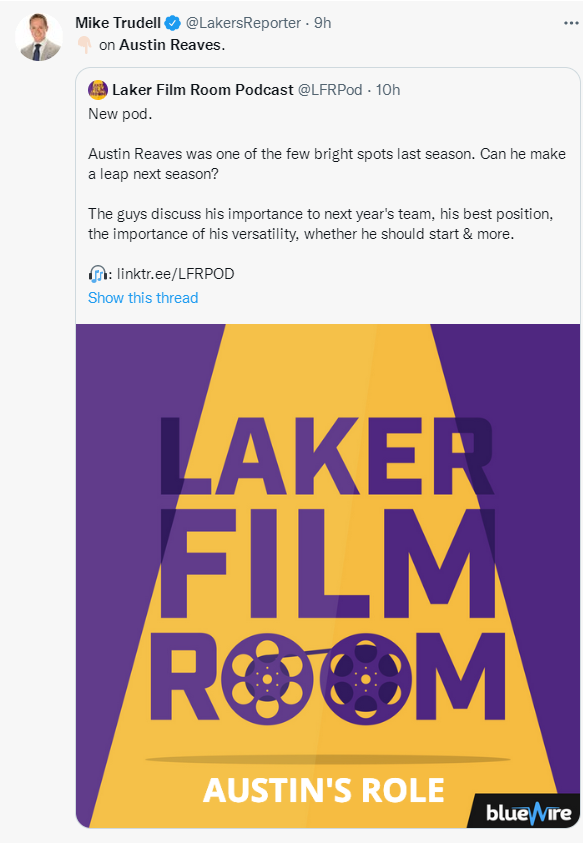
Task: Open the @LakersReporter handle
Action: click(x=243, y=23)
